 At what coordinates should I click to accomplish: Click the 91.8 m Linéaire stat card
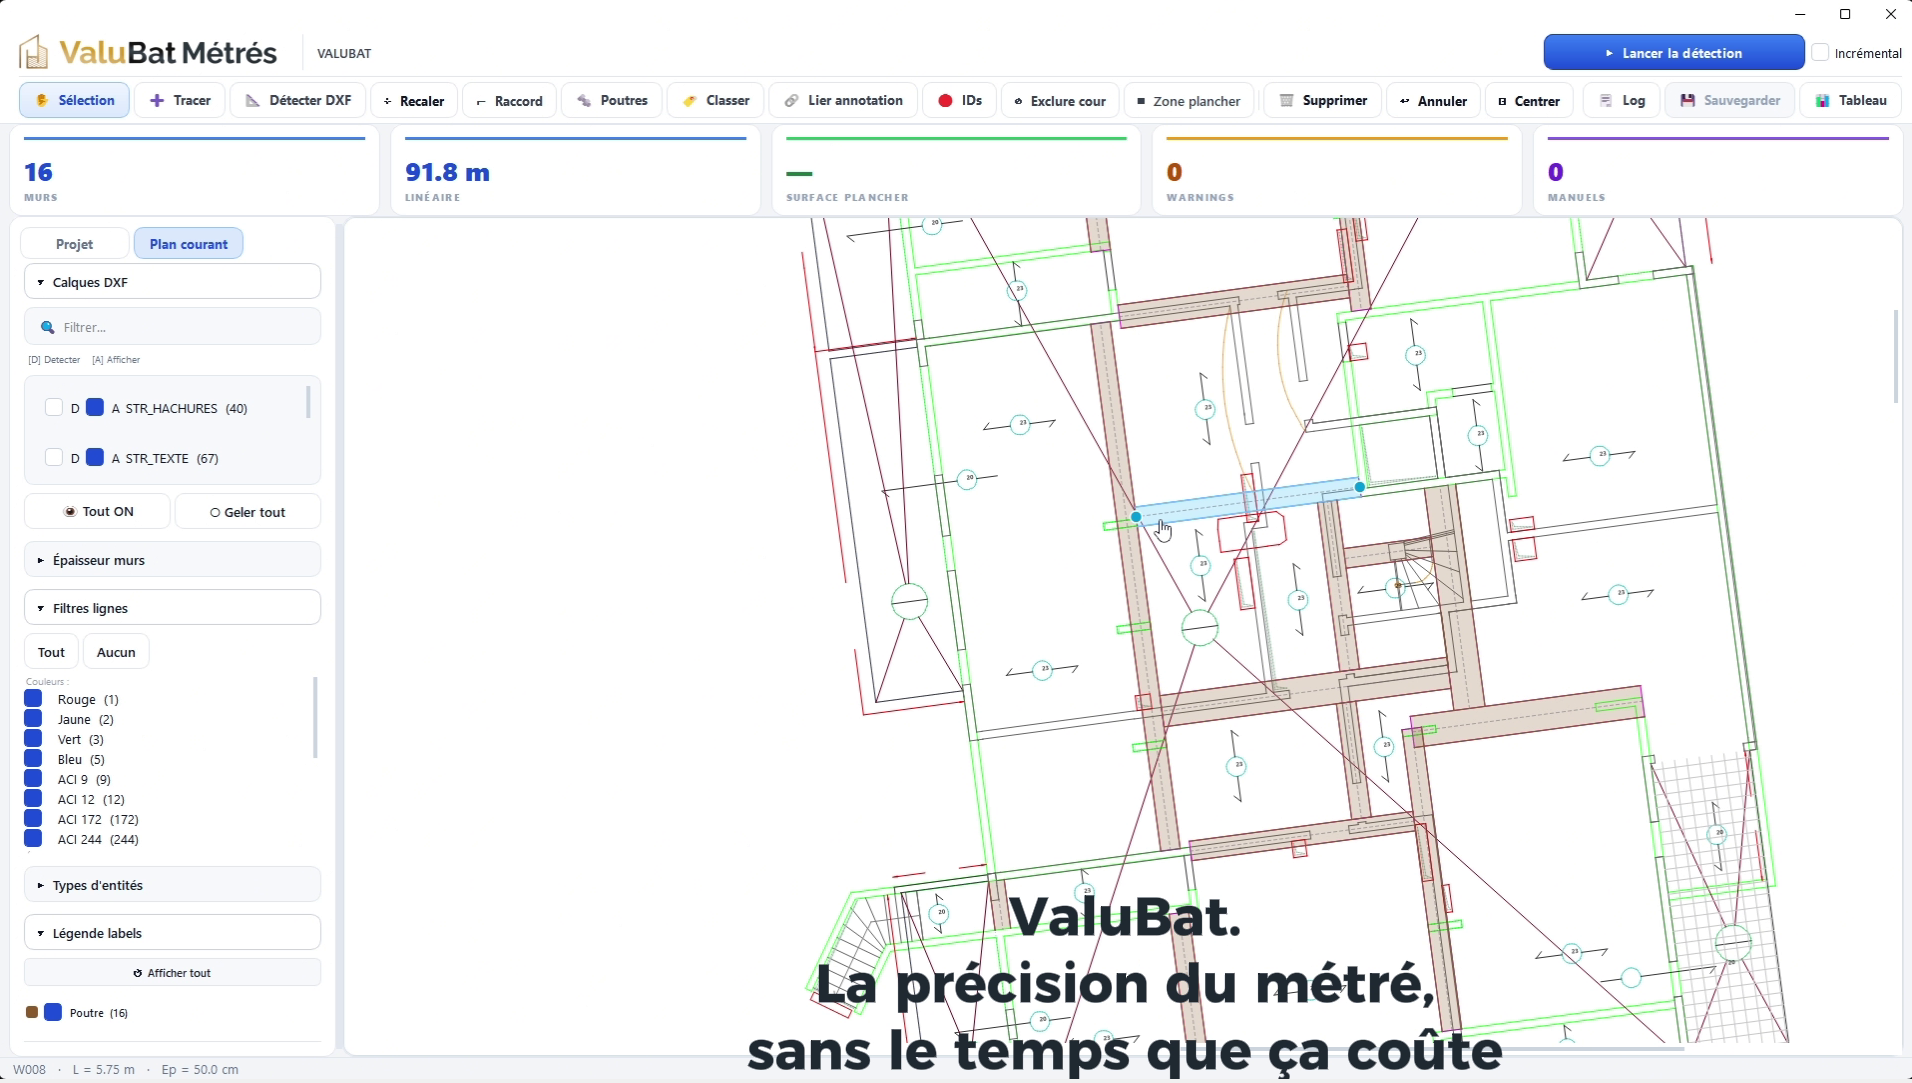click(x=575, y=170)
